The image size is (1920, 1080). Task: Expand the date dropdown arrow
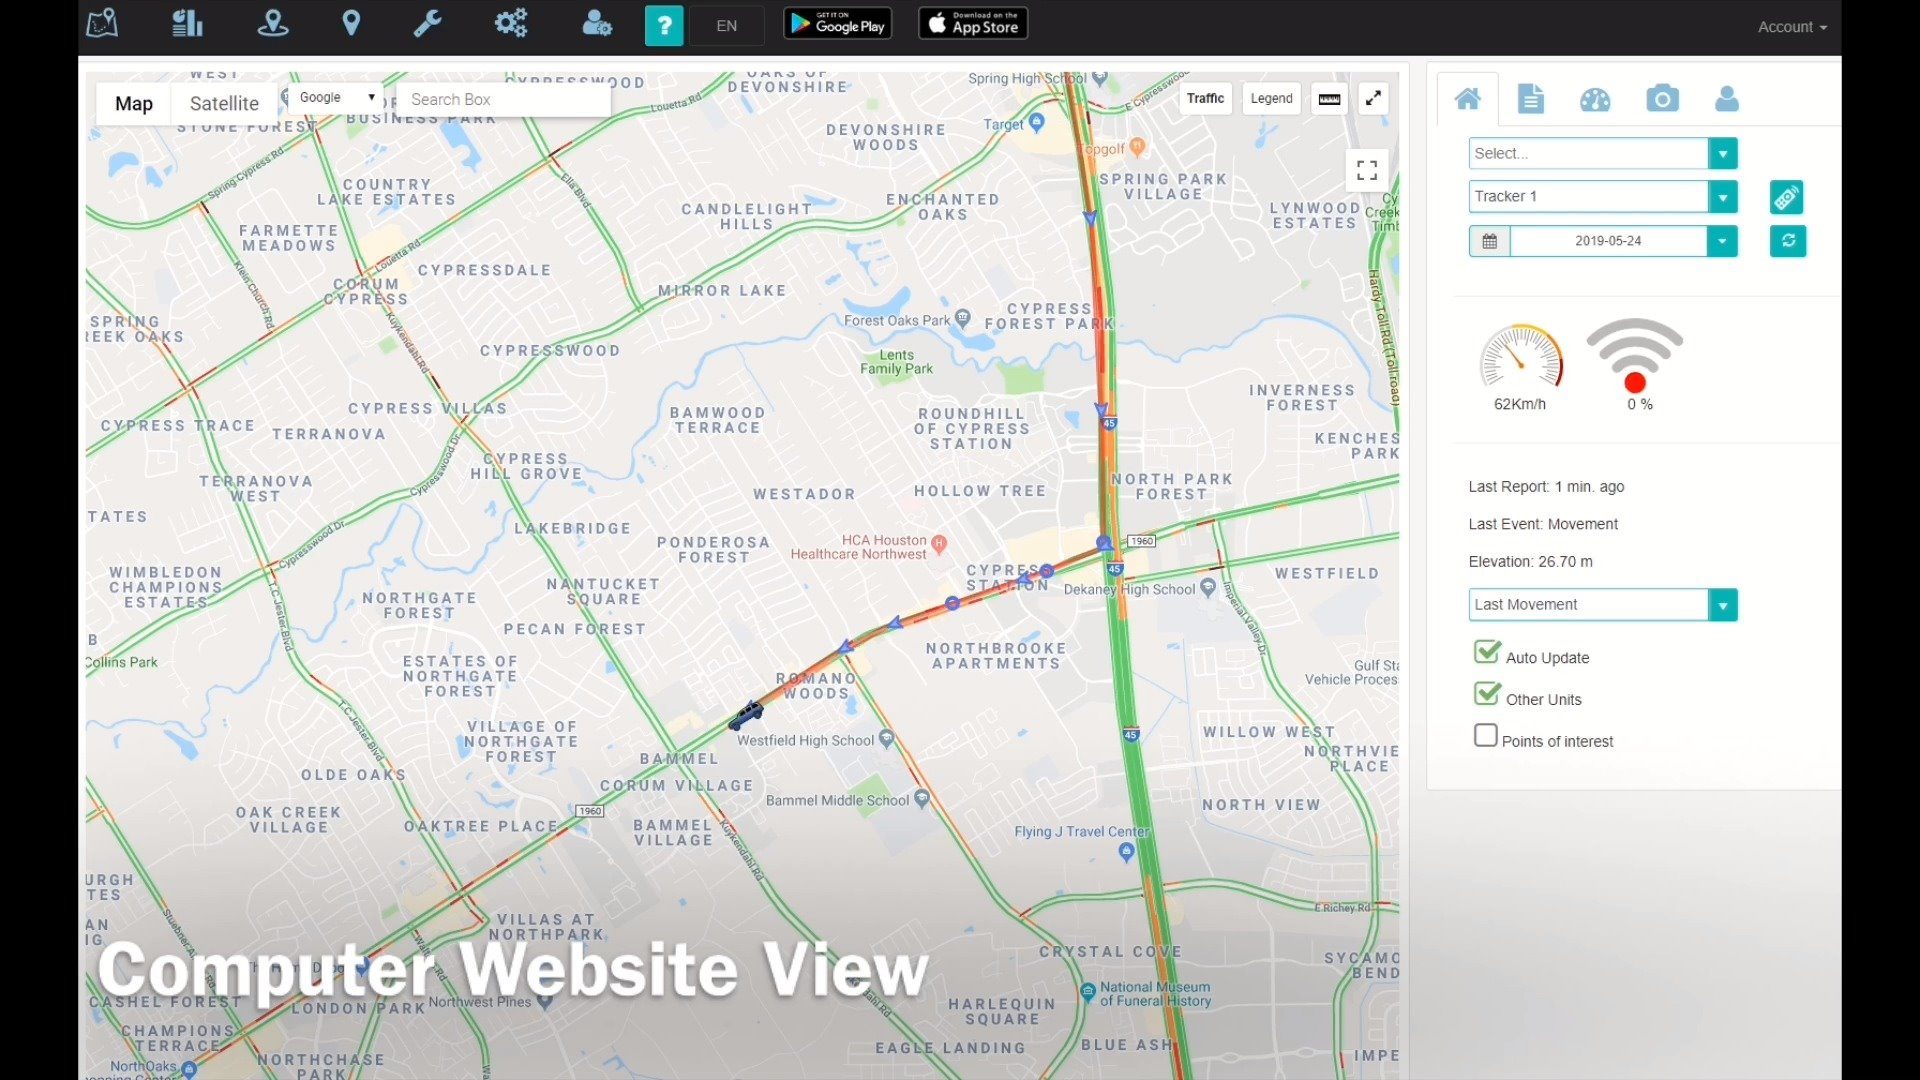pos(1722,241)
